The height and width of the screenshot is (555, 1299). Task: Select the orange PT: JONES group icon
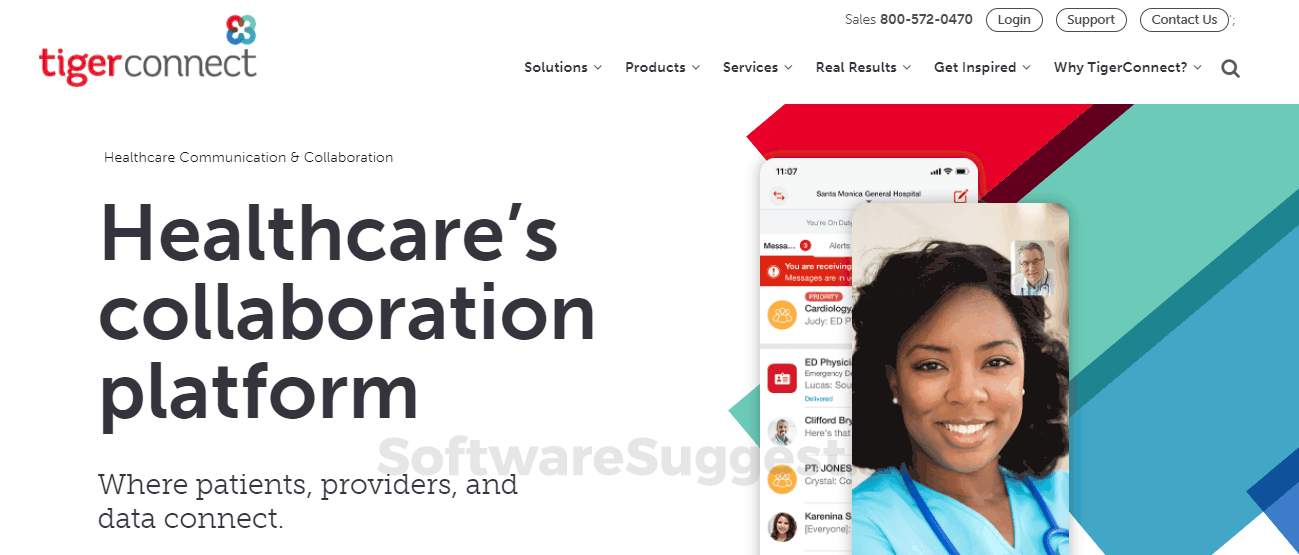click(782, 479)
